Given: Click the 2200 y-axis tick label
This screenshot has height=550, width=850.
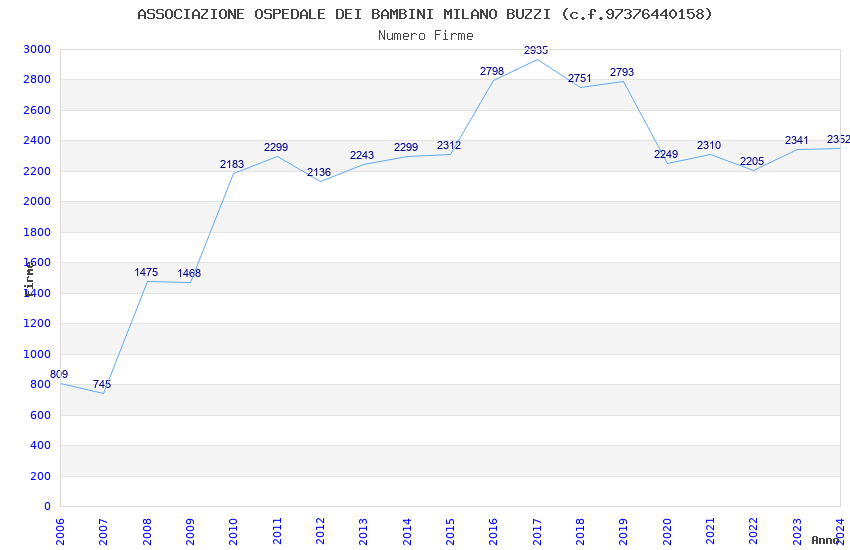Looking at the screenshot, I should tap(37, 171).
